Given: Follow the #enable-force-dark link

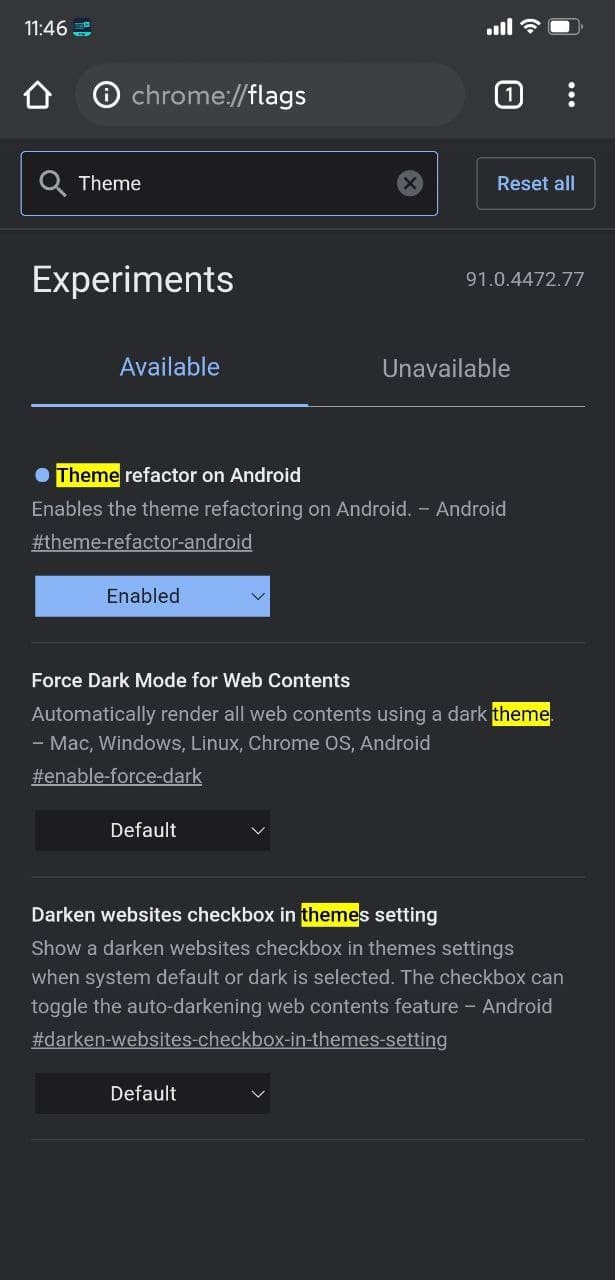Looking at the screenshot, I should tap(117, 776).
